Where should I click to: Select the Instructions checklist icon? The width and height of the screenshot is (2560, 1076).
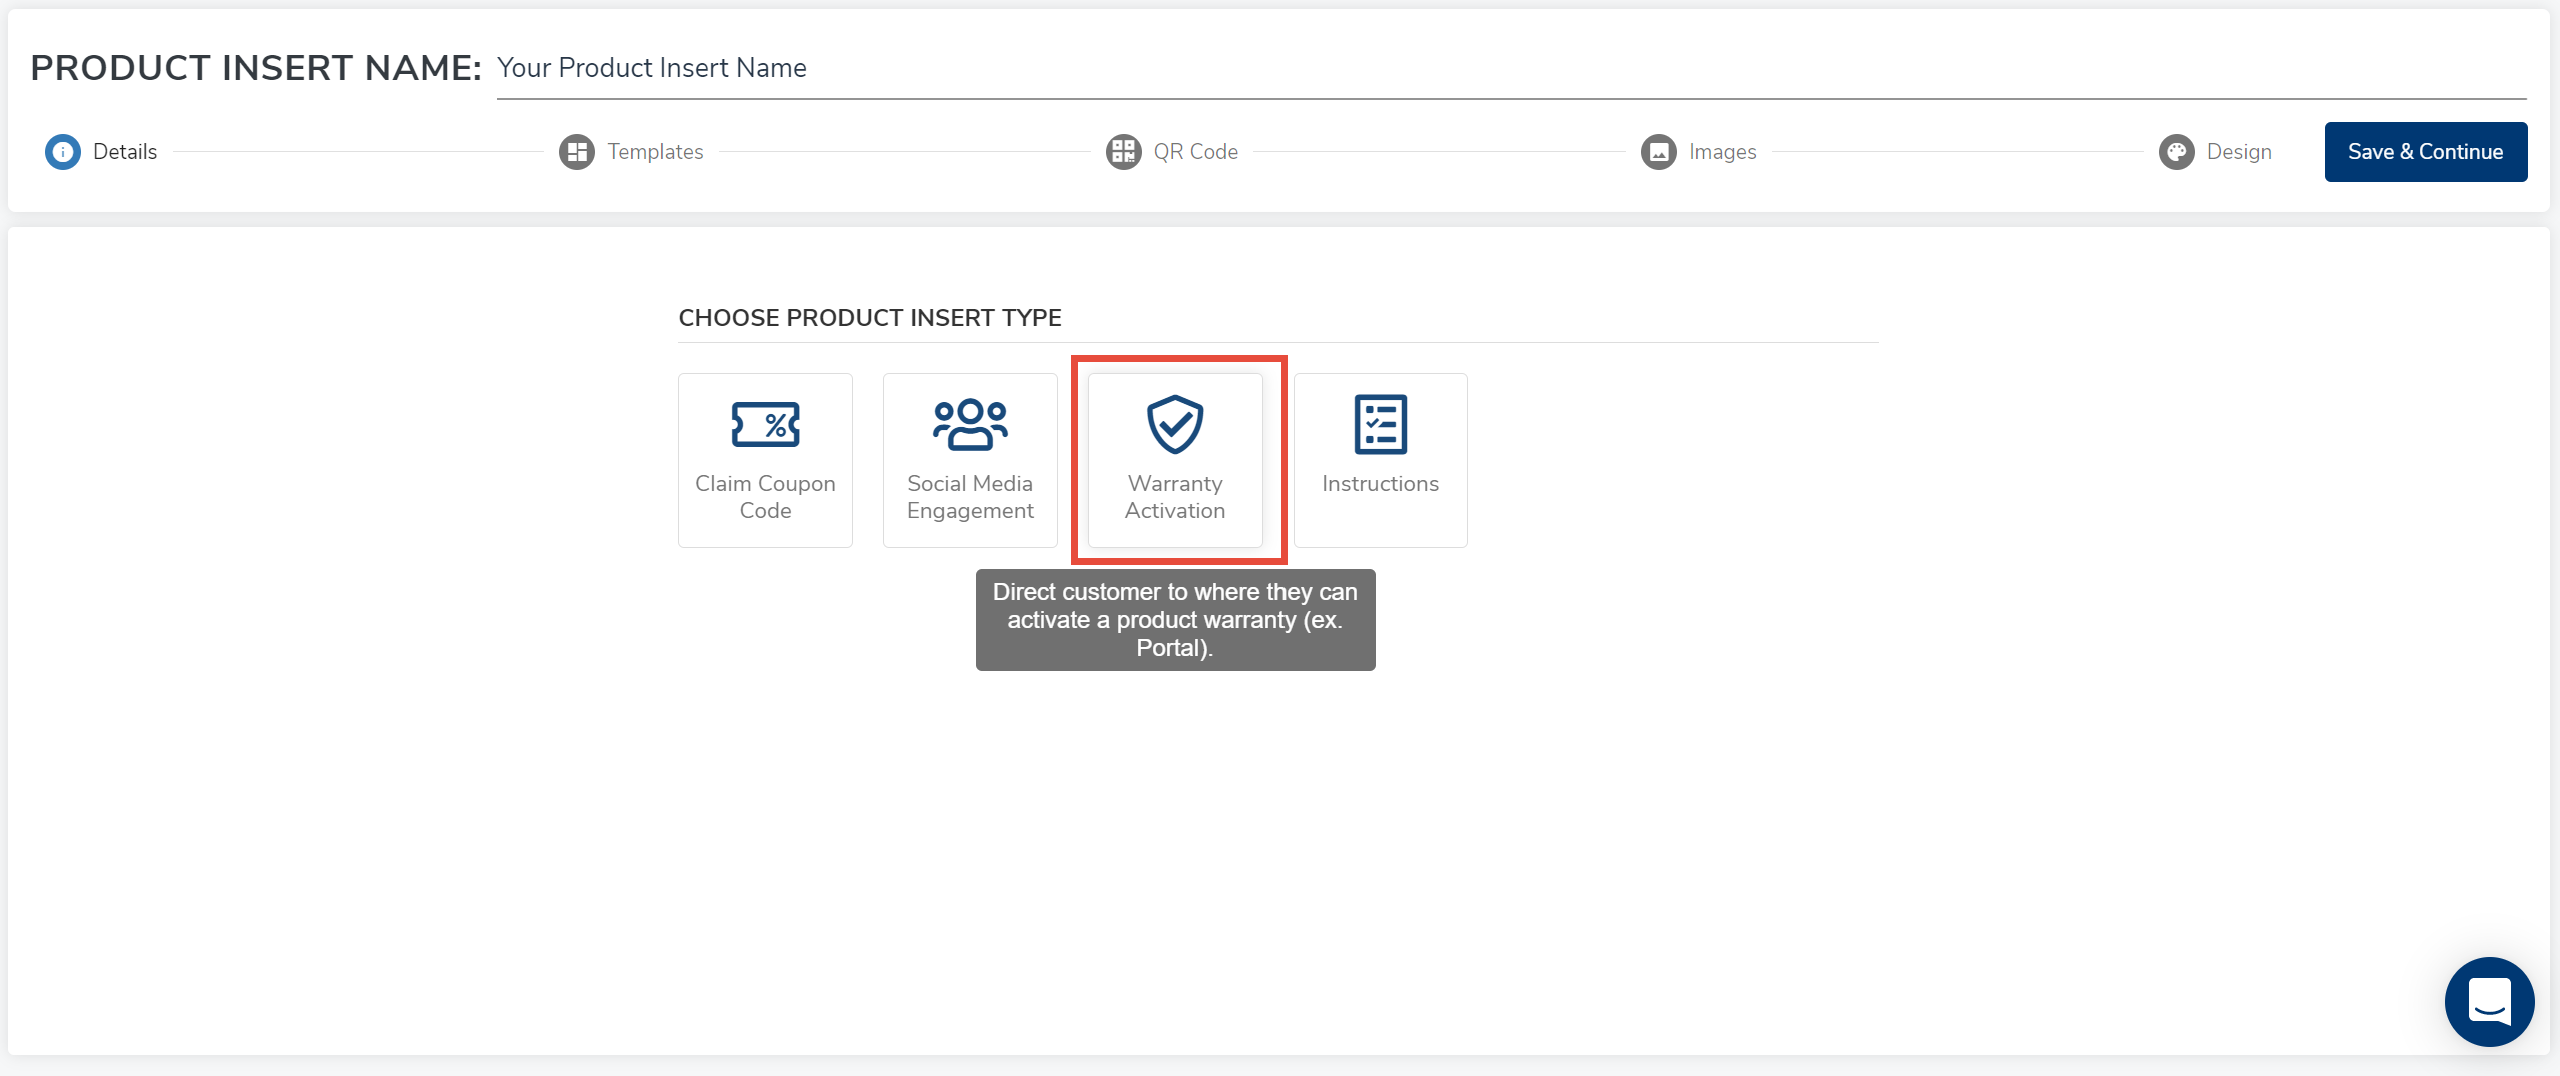tap(1380, 425)
